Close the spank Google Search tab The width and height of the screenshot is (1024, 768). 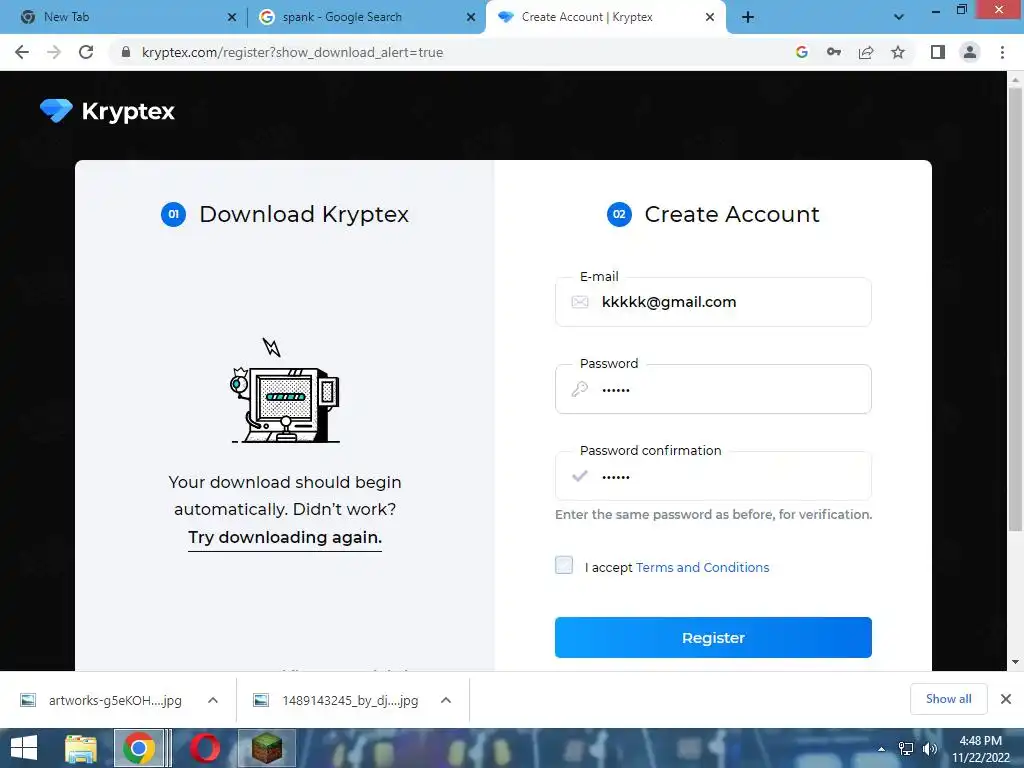(471, 18)
